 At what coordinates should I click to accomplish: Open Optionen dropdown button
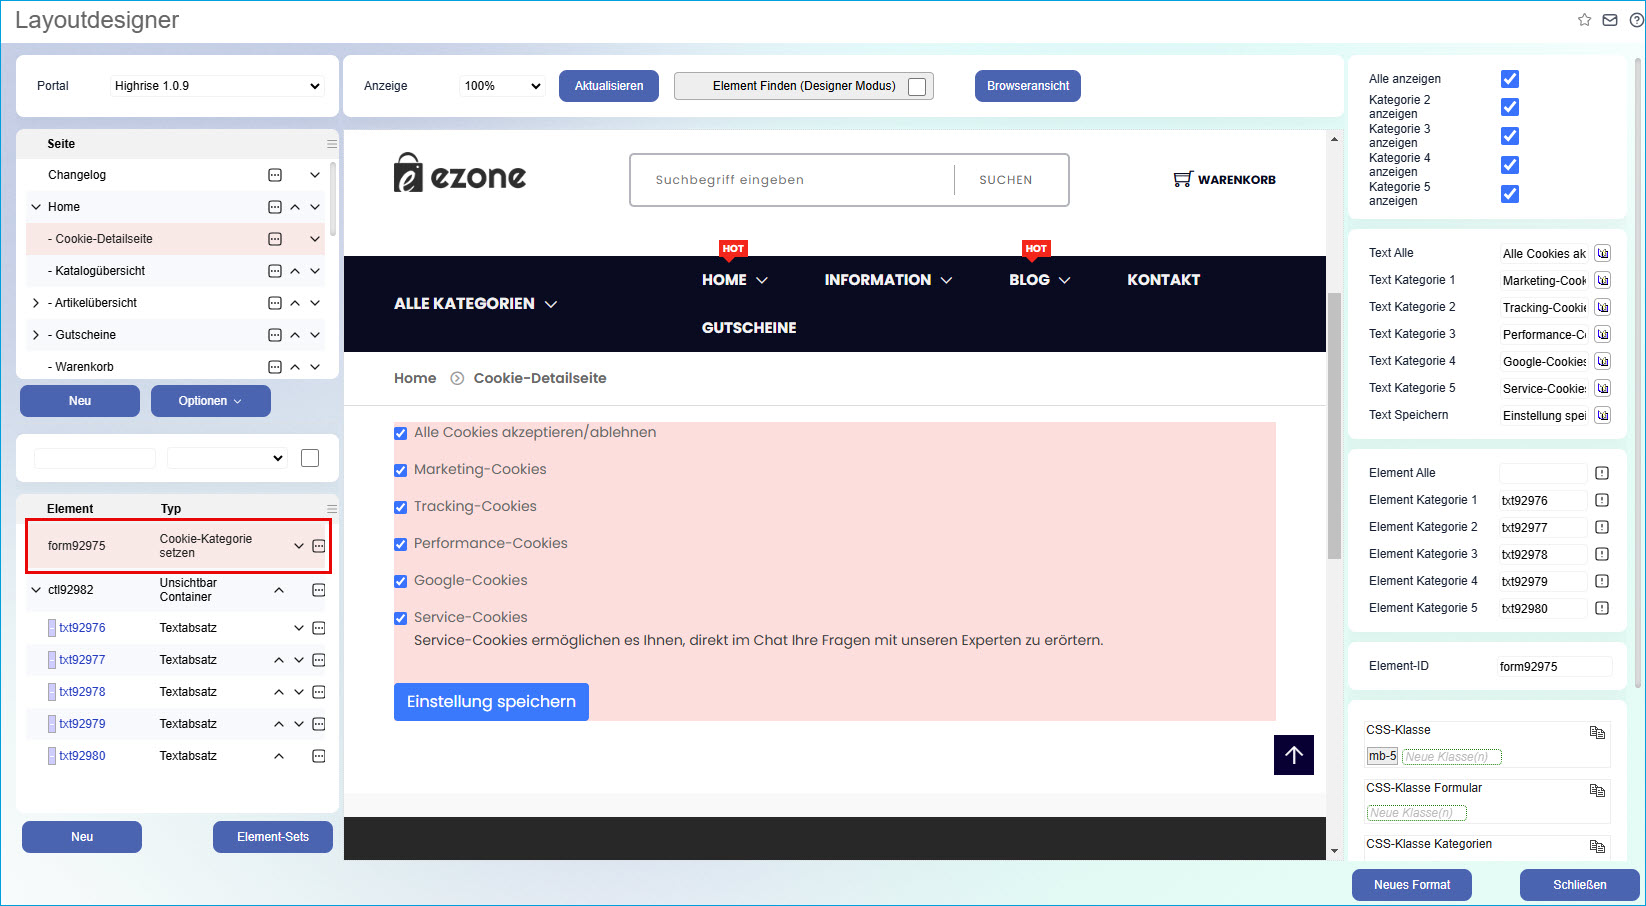[211, 401]
